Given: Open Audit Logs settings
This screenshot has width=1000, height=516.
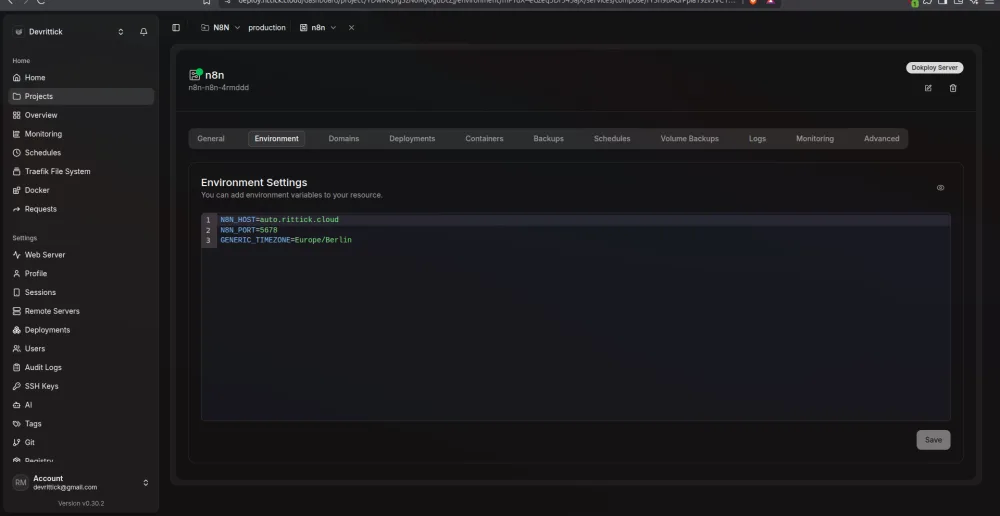Looking at the screenshot, I should (x=81, y=367).
